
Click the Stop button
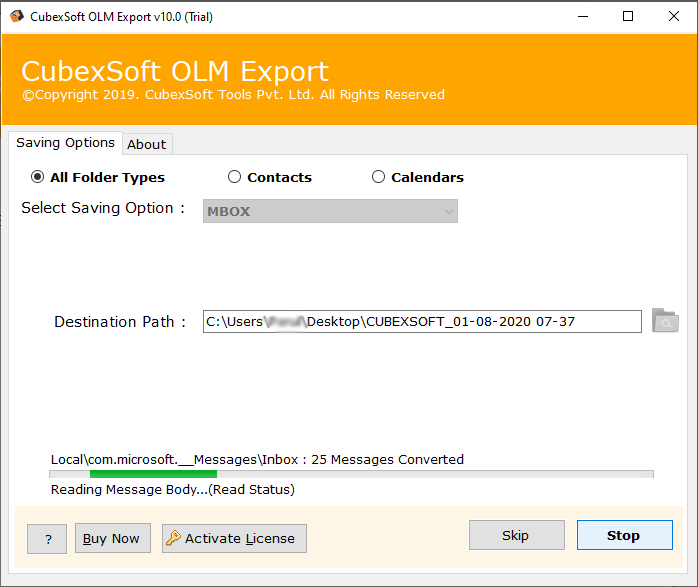click(x=625, y=535)
